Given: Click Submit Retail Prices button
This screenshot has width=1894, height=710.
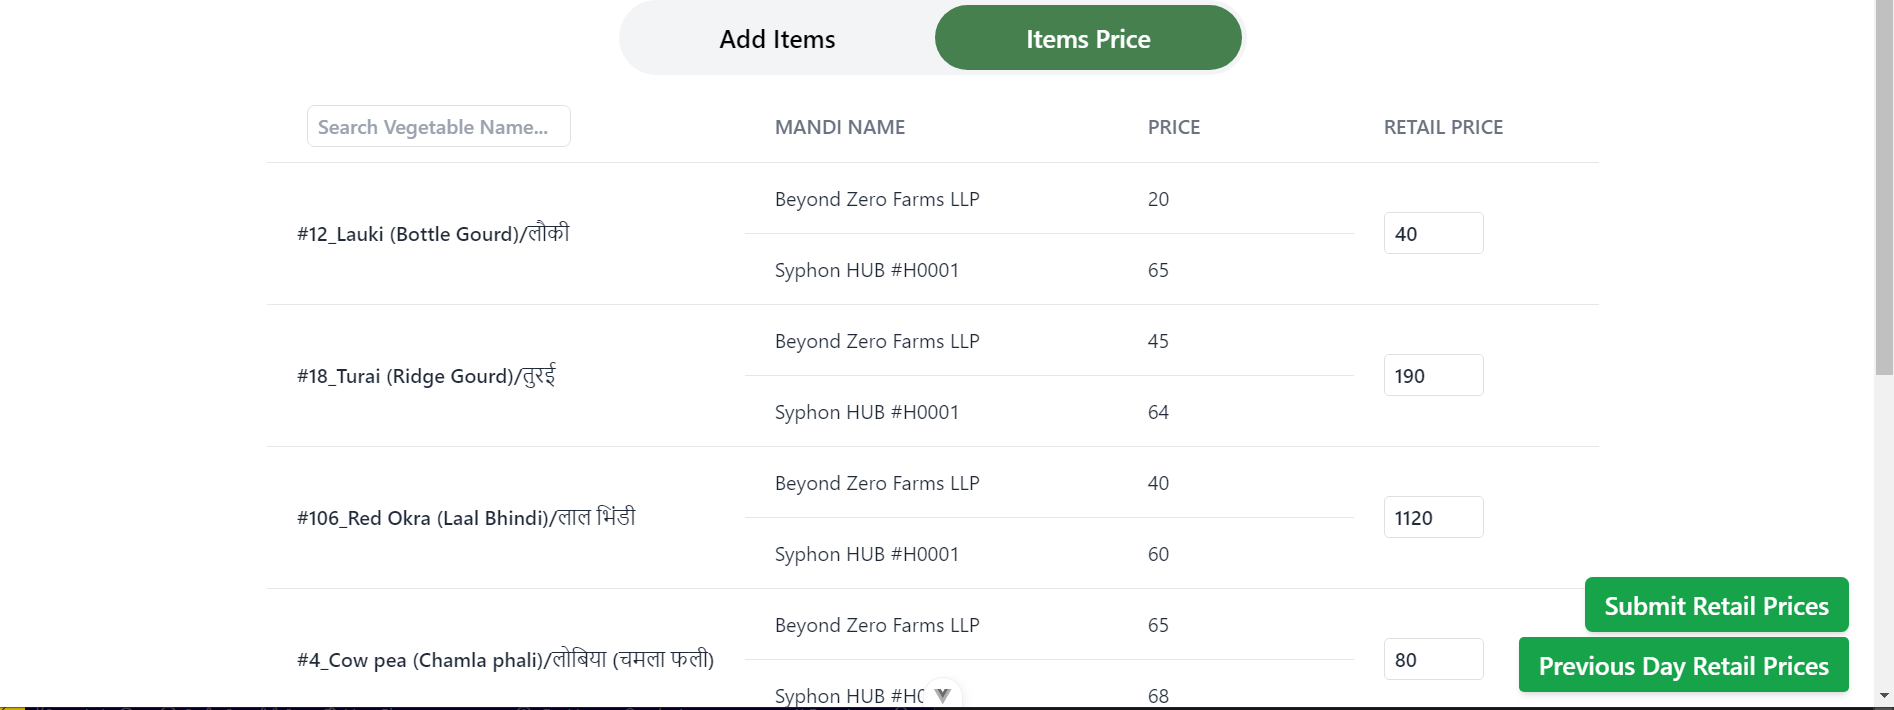Looking at the screenshot, I should [1715, 605].
